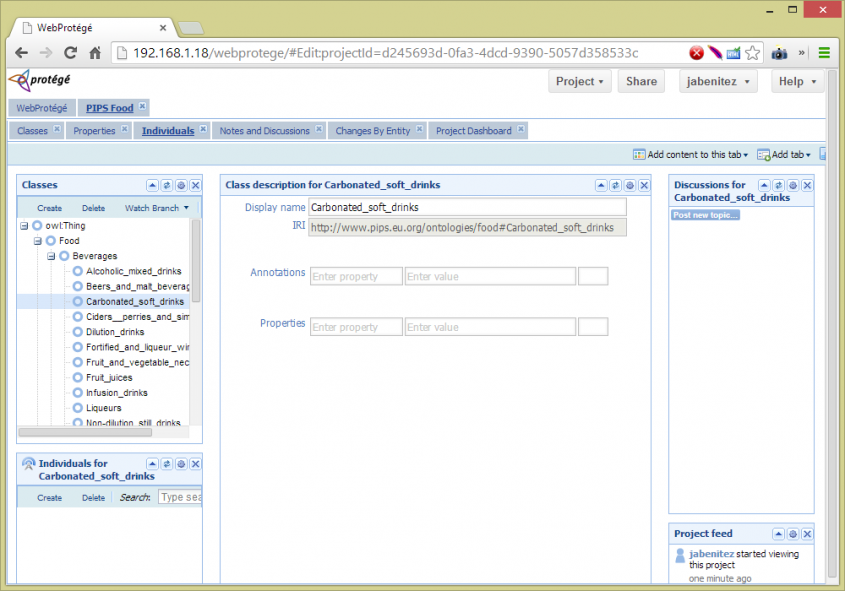Open the Project Dashboard tab
Viewport: 845px width, 591px height.
click(473, 131)
